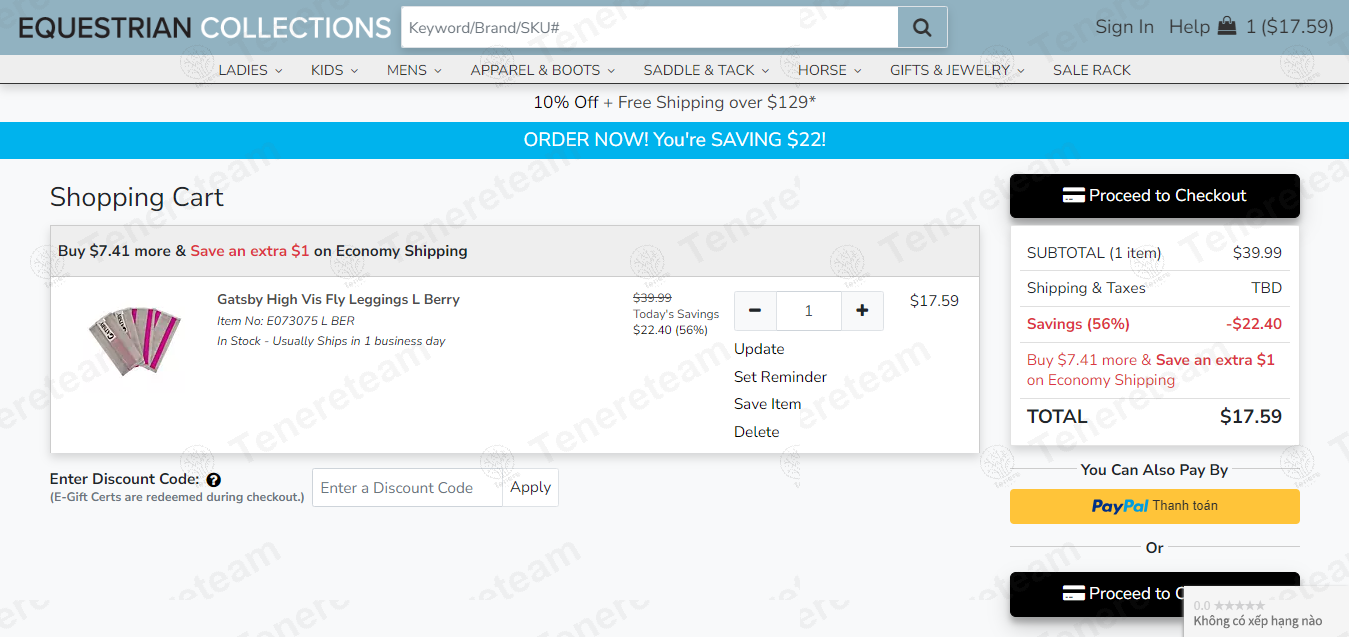Open the Saddle & Tack dropdown

click(706, 70)
